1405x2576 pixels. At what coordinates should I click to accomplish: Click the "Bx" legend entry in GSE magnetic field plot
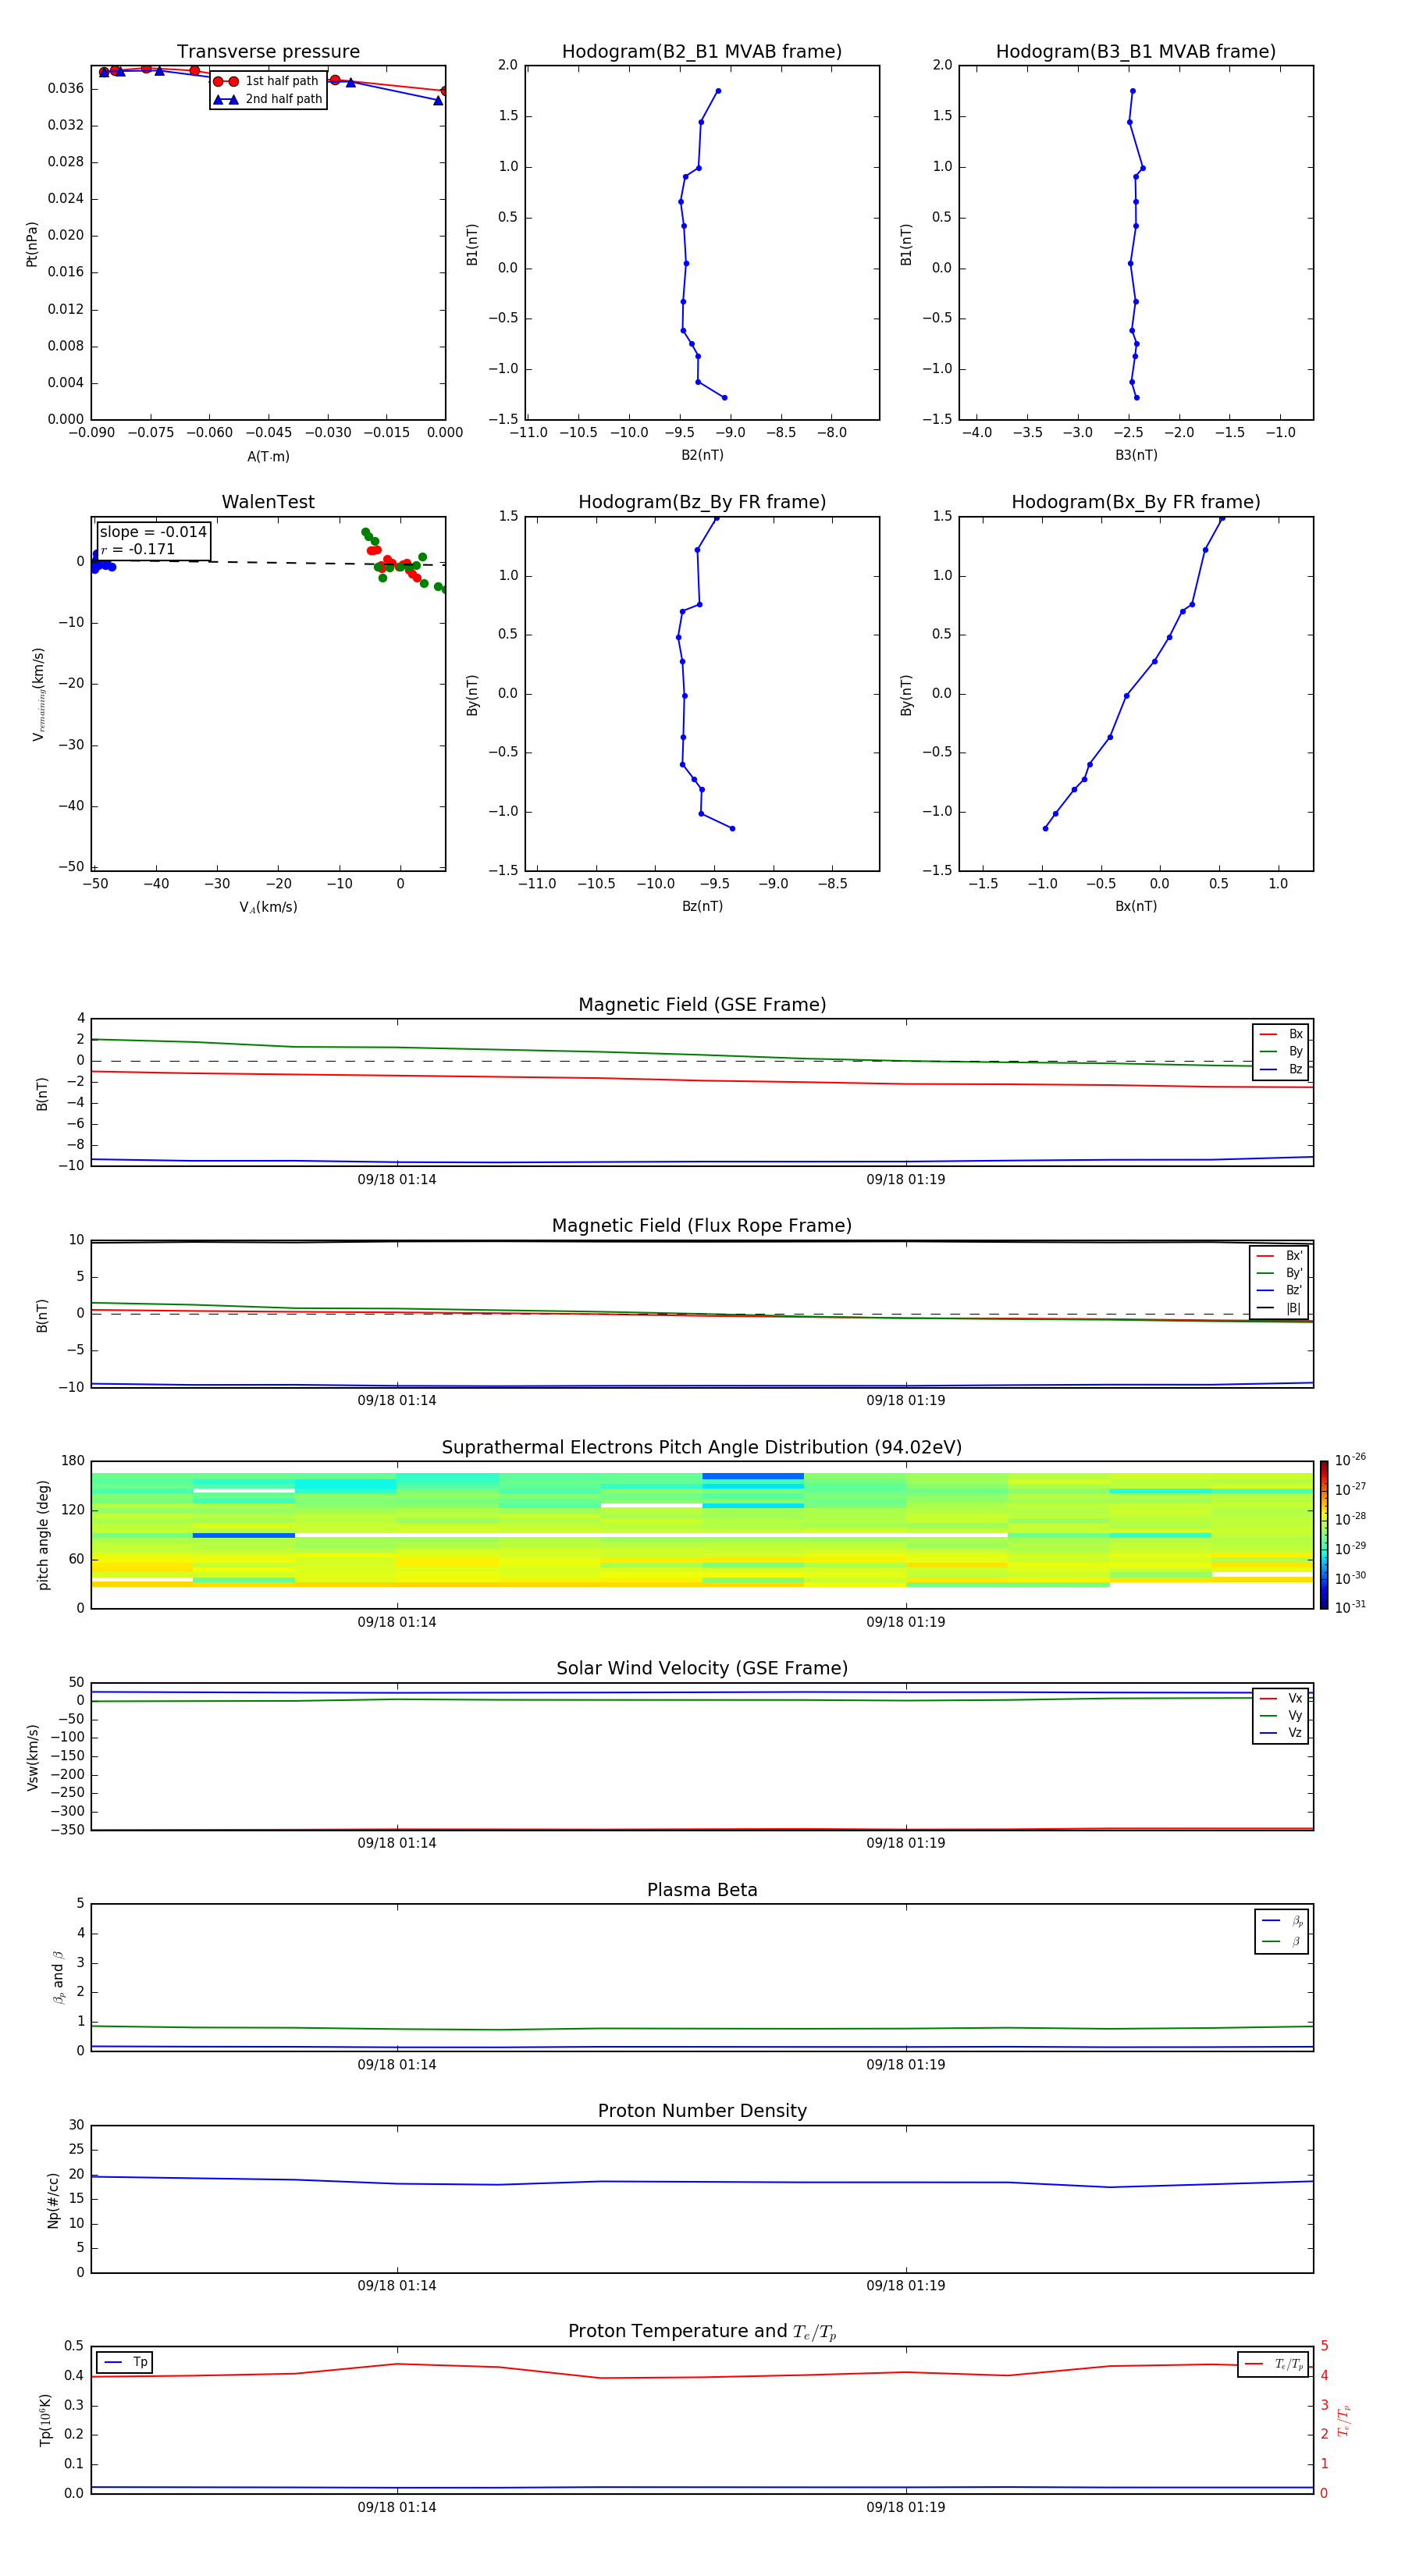pos(1281,1034)
